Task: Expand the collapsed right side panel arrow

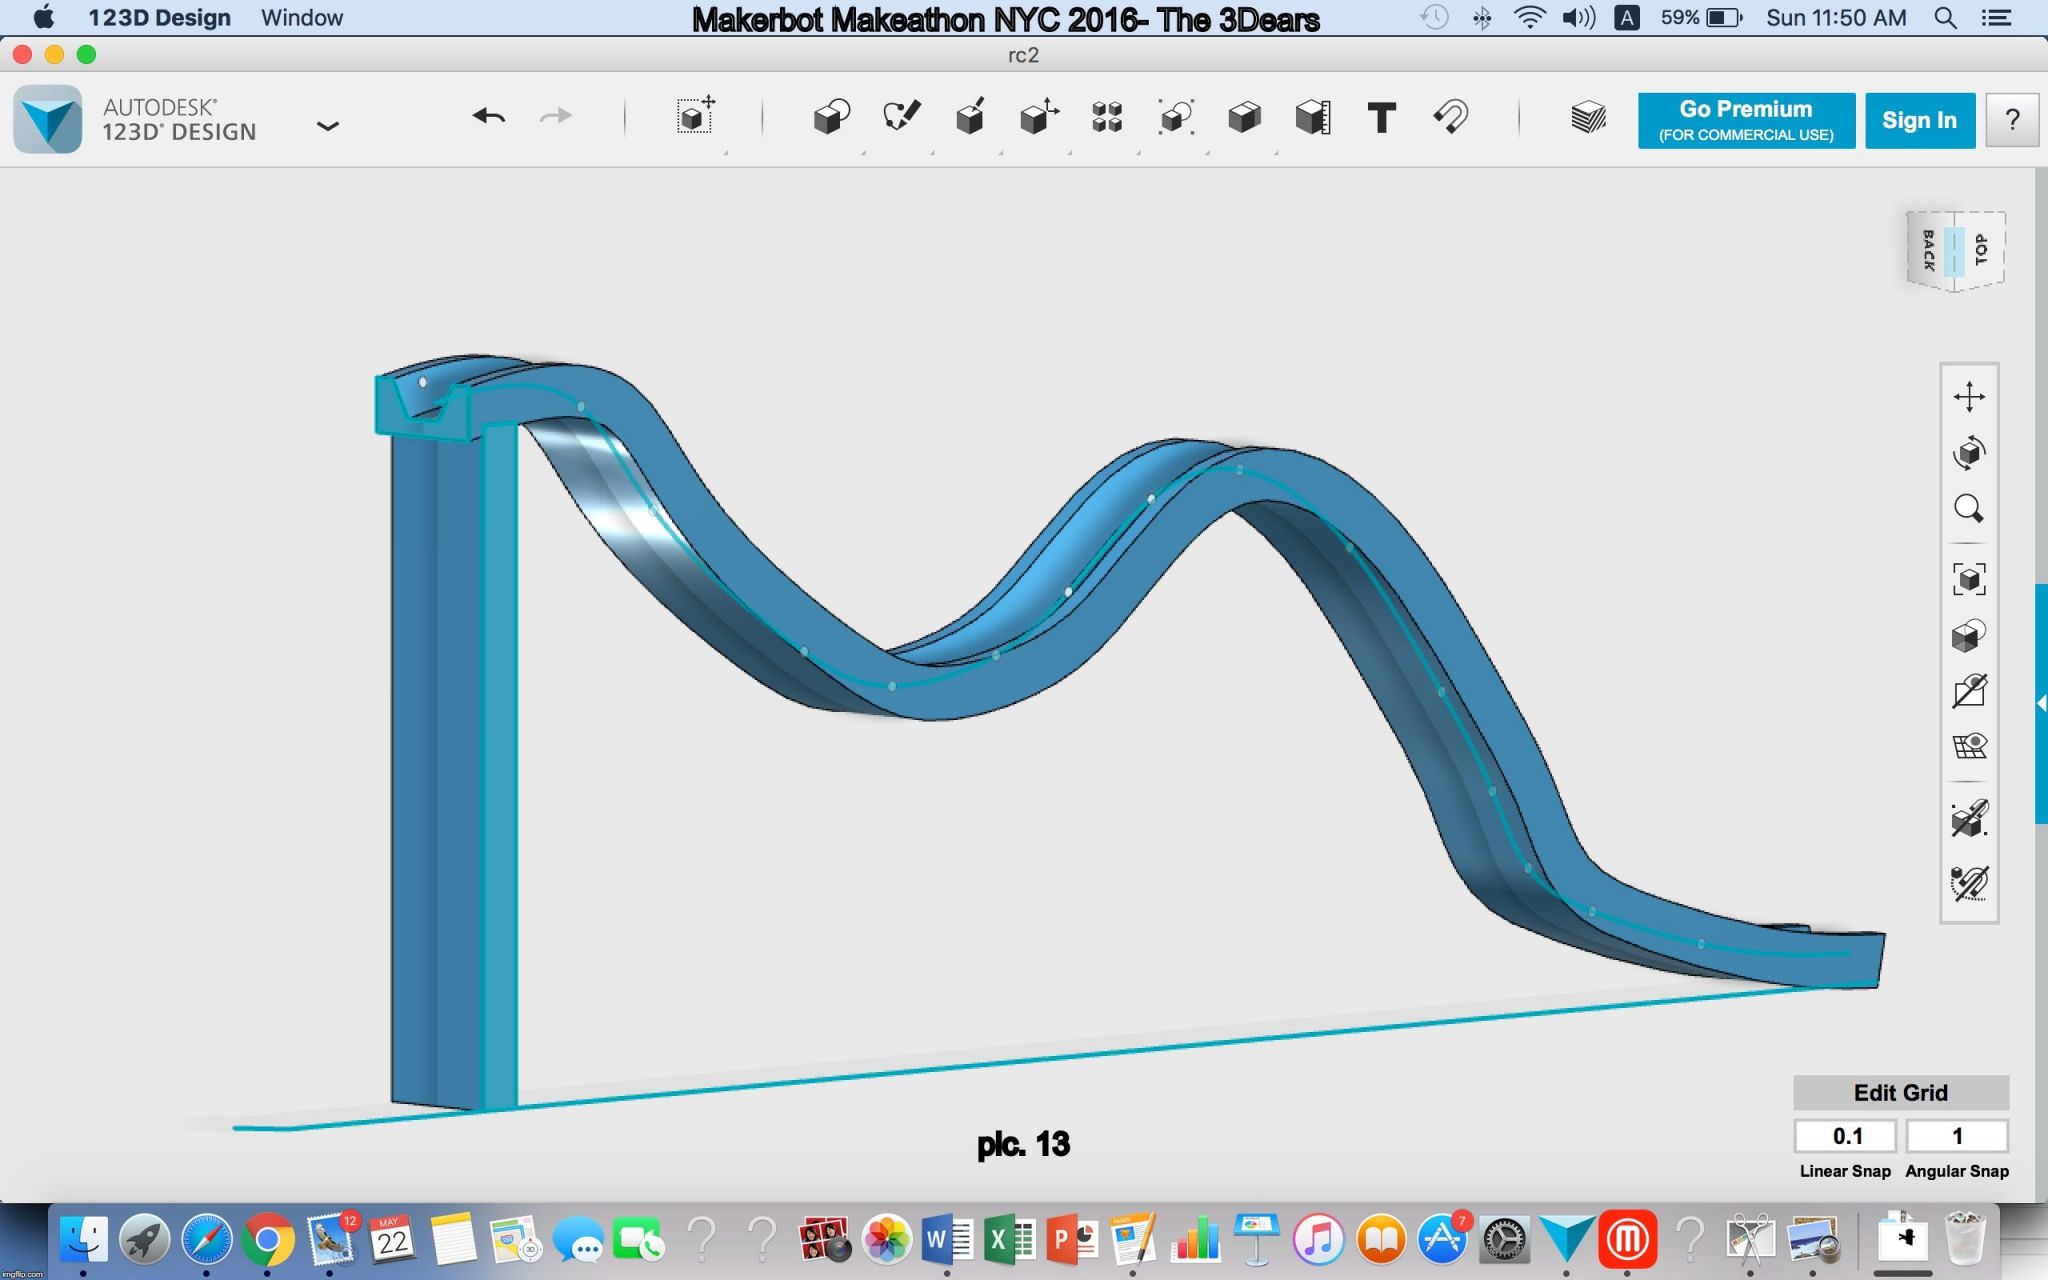Action: pyautogui.click(x=2041, y=703)
